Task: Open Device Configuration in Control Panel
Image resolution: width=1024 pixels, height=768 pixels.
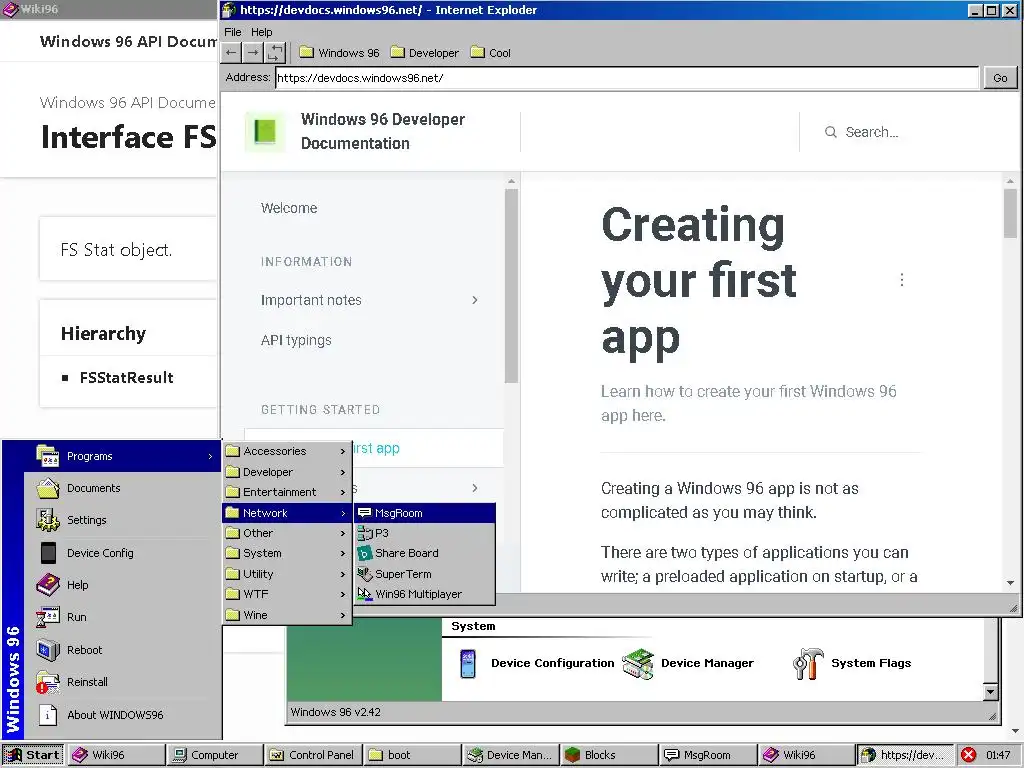Action: point(536,664)
